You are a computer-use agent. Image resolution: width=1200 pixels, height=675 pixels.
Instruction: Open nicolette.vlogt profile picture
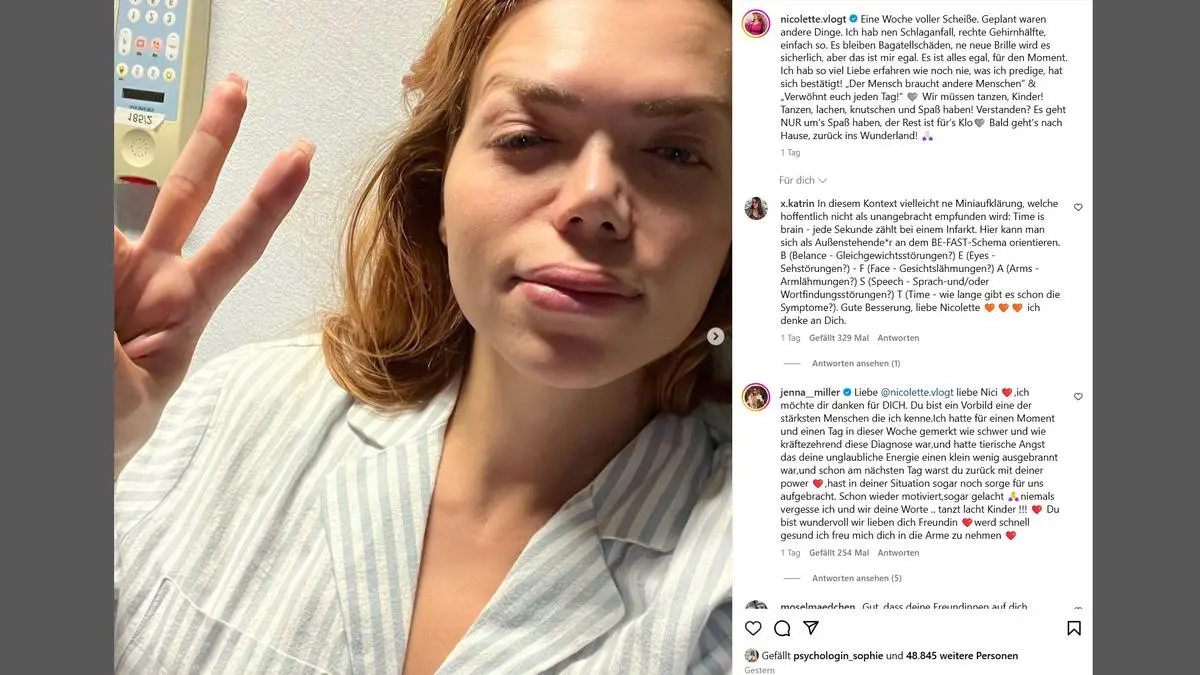[756, 23]
